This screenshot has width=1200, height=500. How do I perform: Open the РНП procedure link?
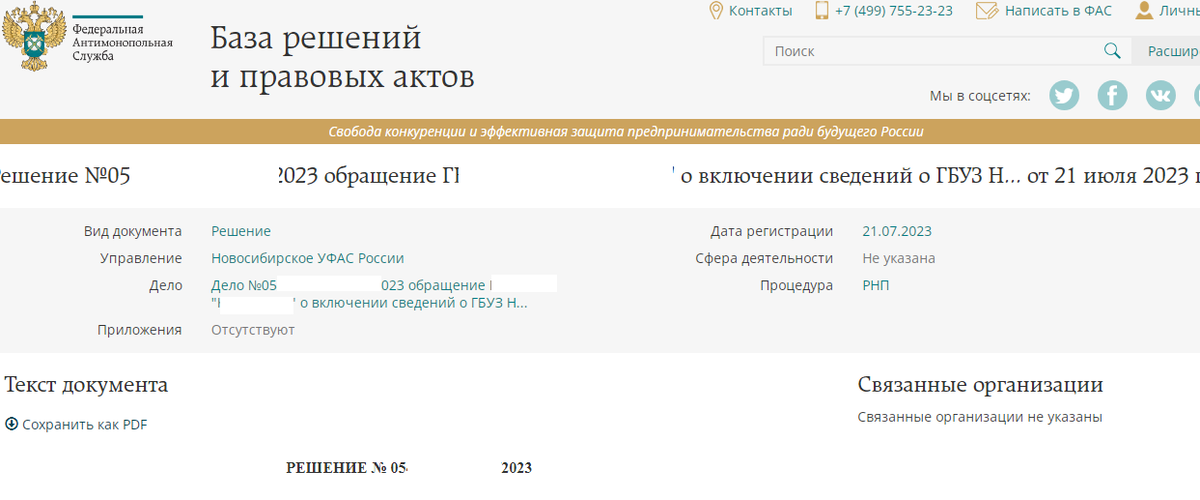(x=875, y=285)
